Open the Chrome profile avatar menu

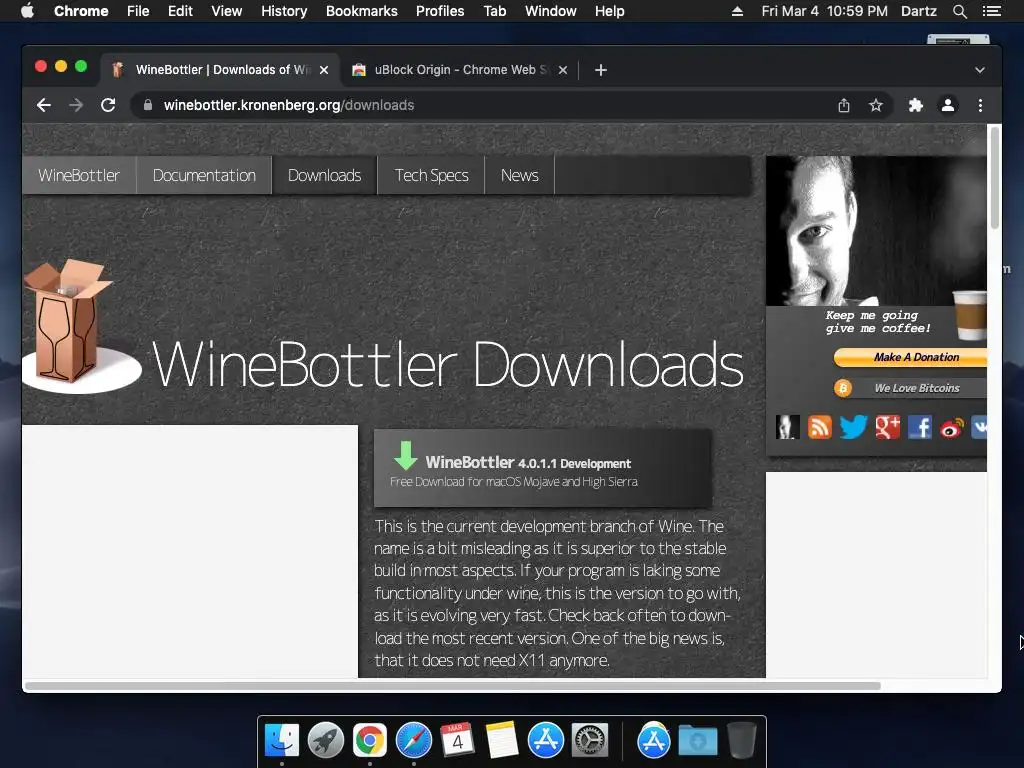coord(948,105)
